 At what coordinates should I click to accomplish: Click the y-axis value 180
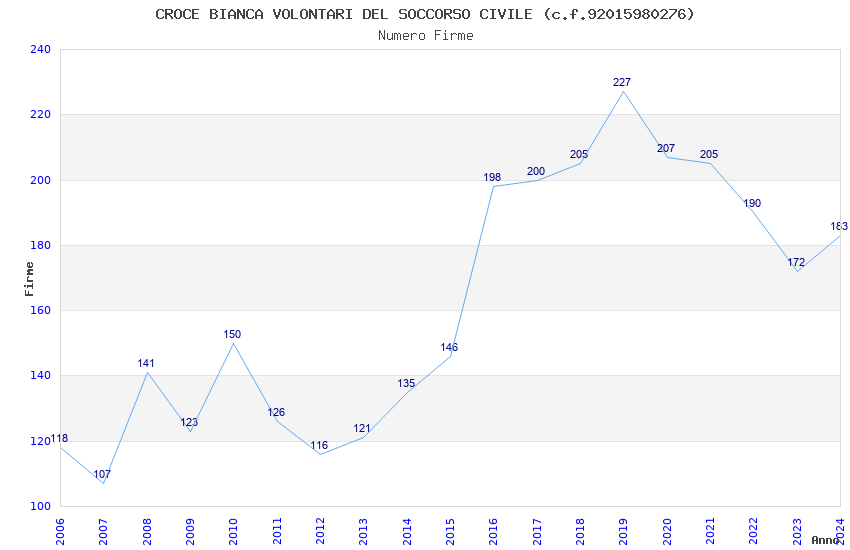40,245
